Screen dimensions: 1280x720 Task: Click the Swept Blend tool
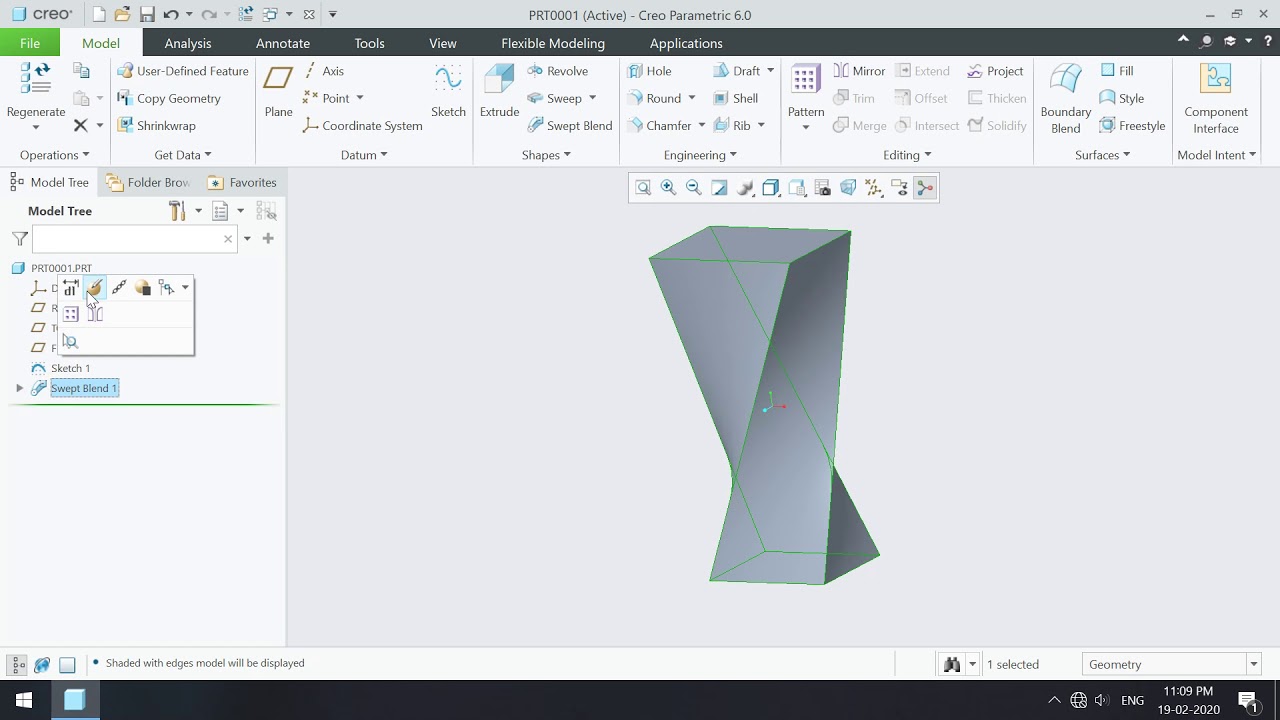[569, 125]
